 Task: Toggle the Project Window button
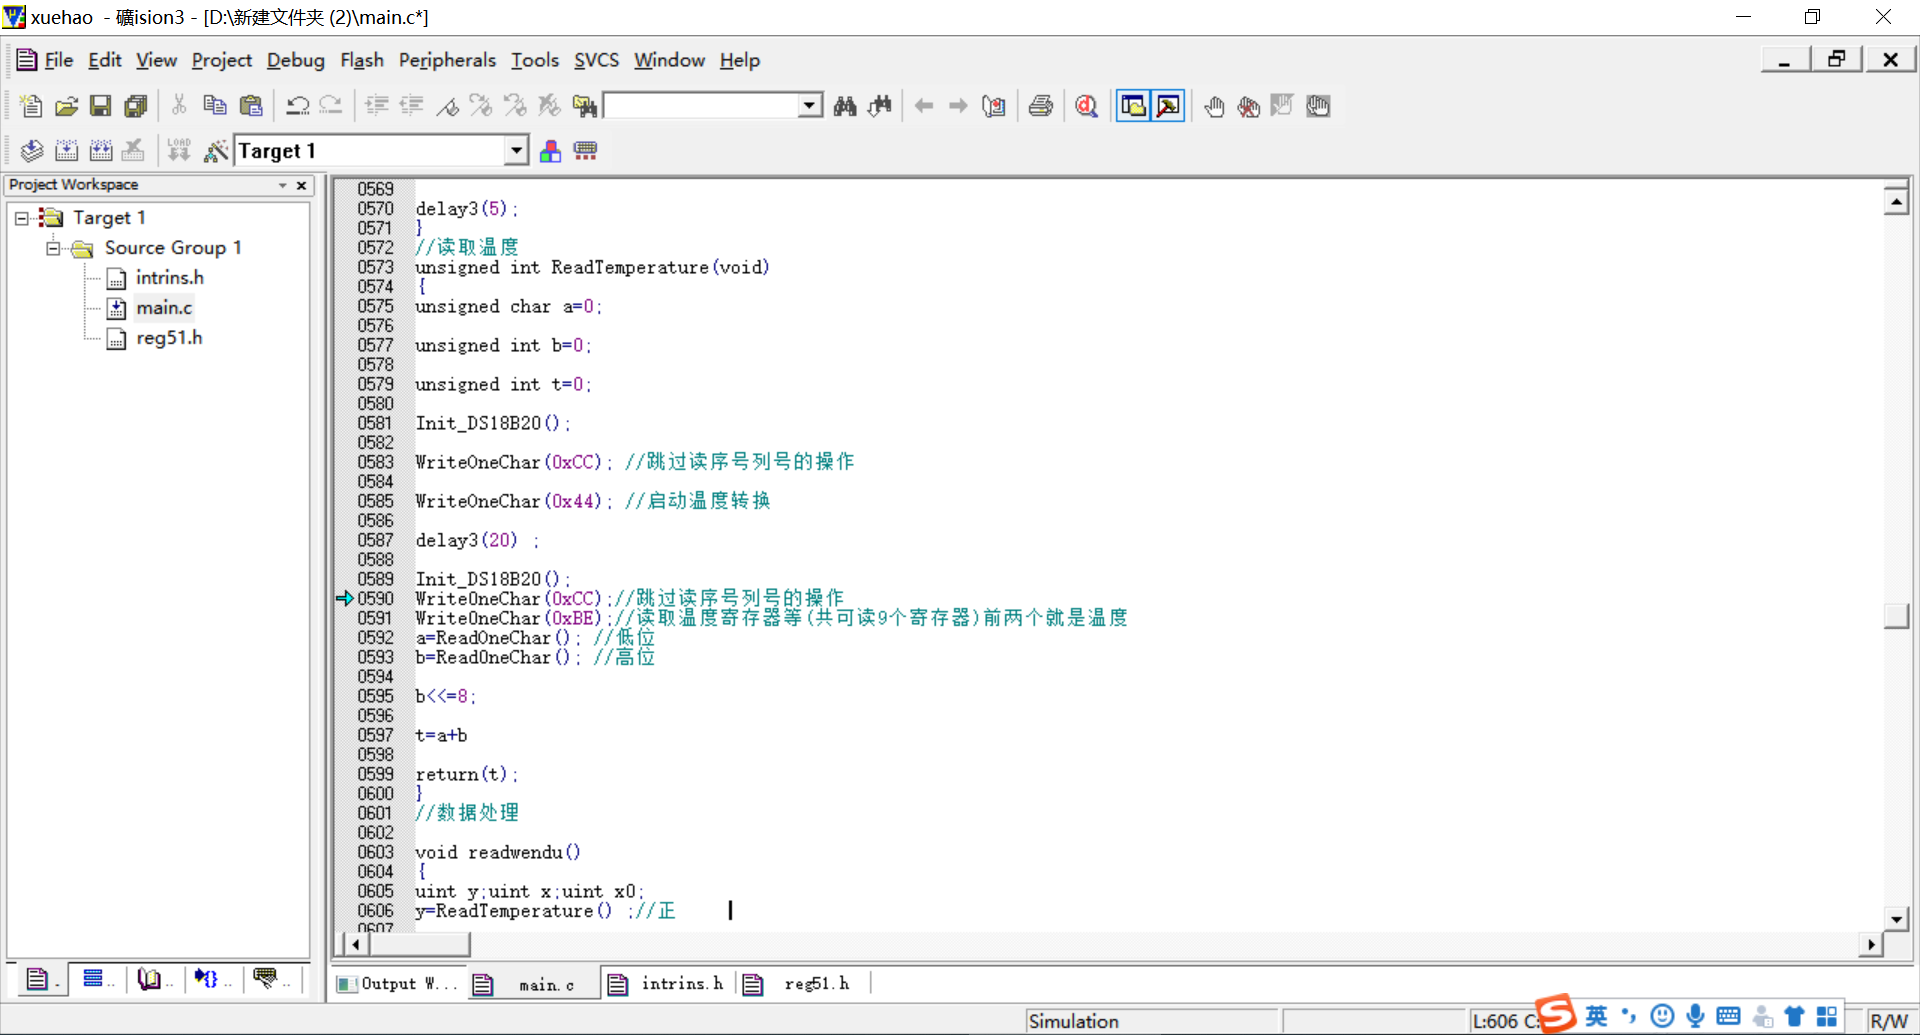(x=1133, y=106)
